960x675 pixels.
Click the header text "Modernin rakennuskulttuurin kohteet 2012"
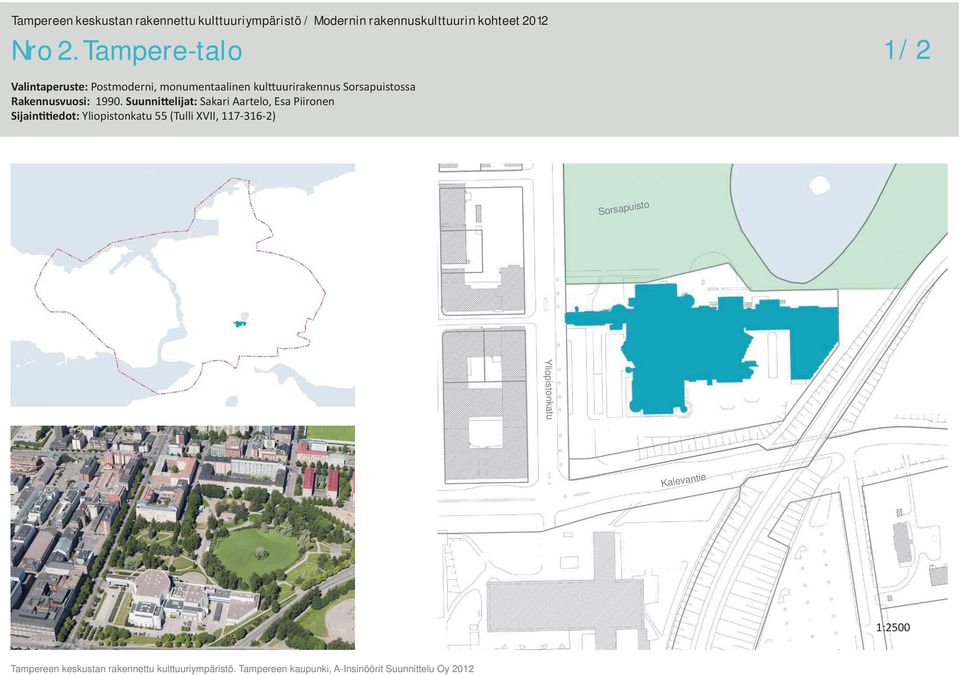pos(430,21)
